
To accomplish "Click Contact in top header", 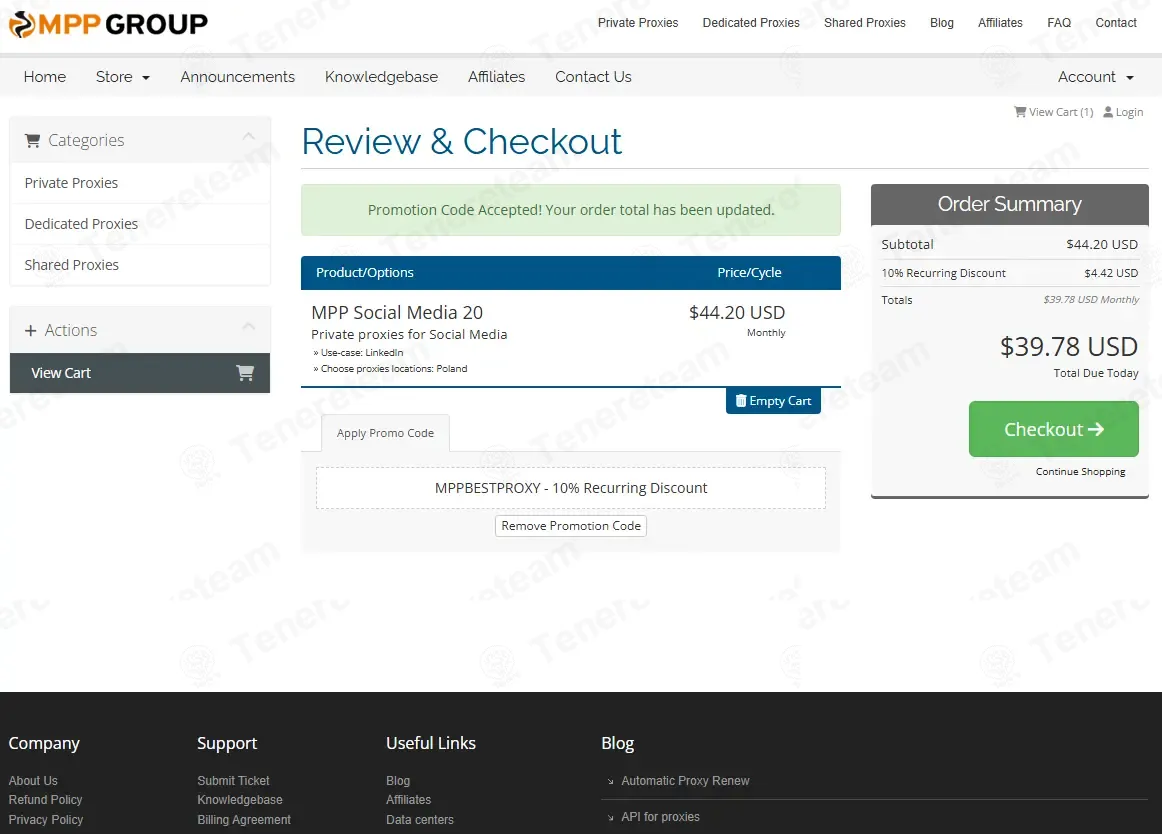I will (1116, 23).
